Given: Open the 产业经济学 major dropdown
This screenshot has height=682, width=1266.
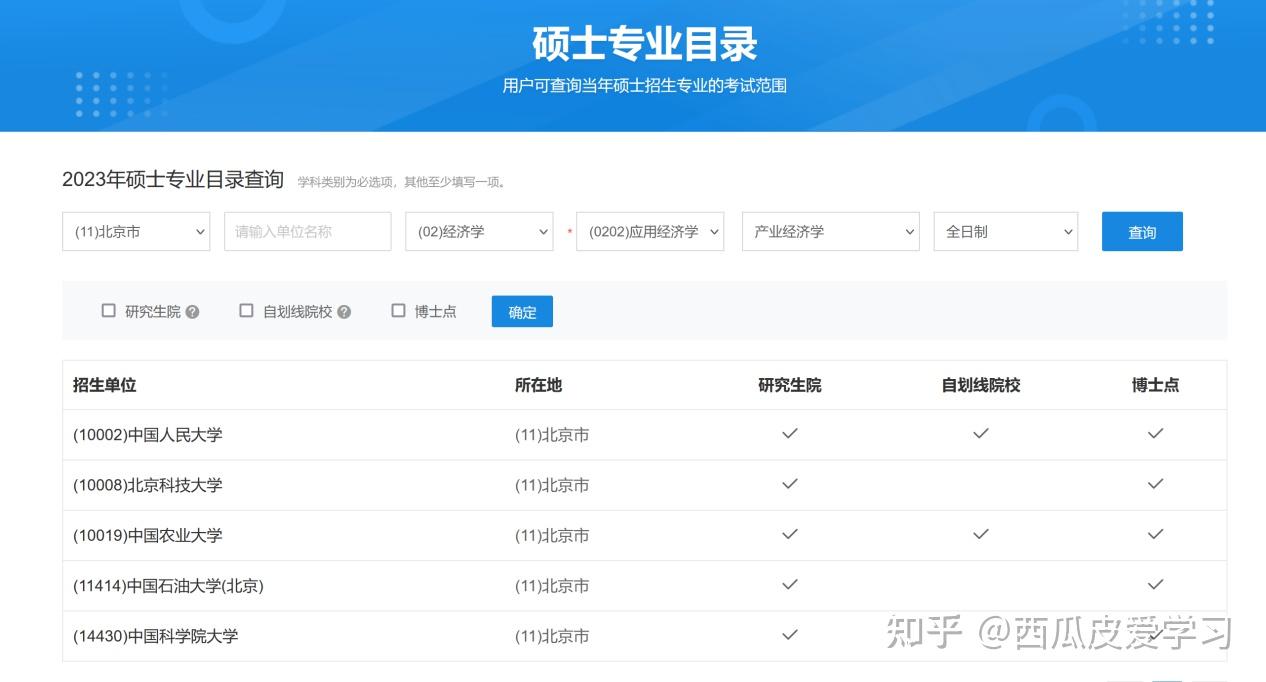Looking at the screenshot, I should [830, 231].
